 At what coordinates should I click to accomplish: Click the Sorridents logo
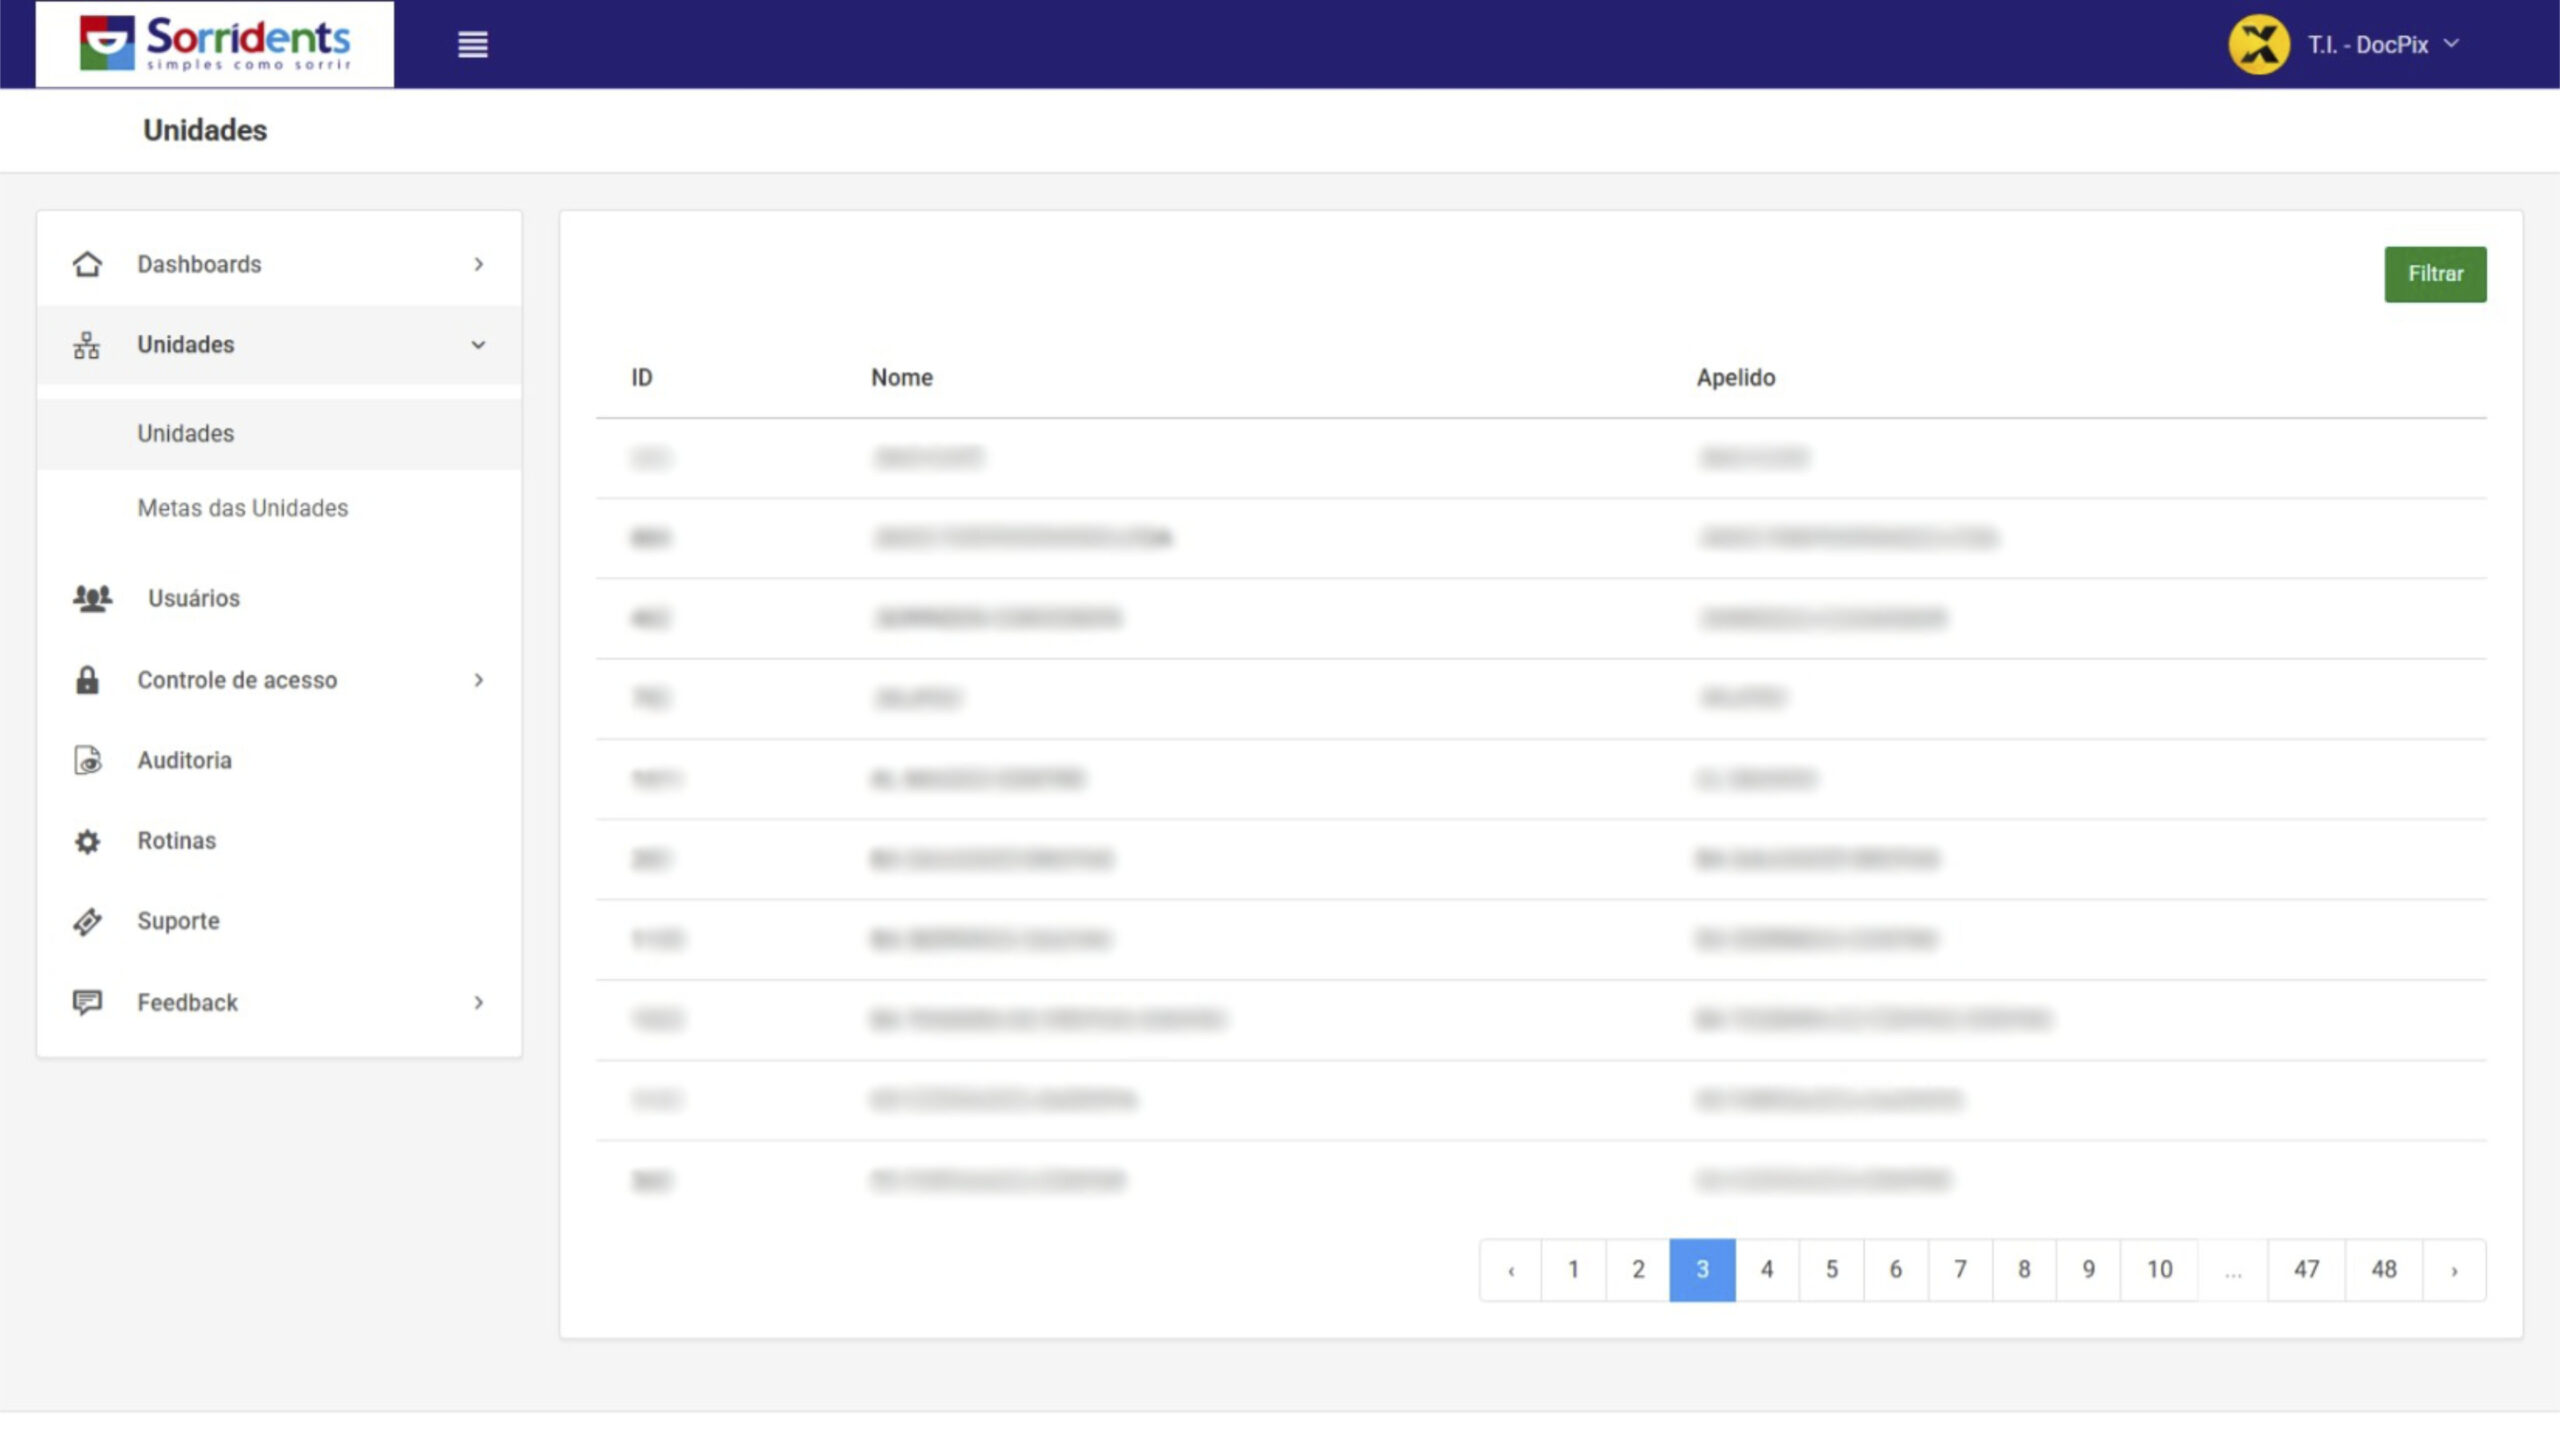click(x=215, y=44)
